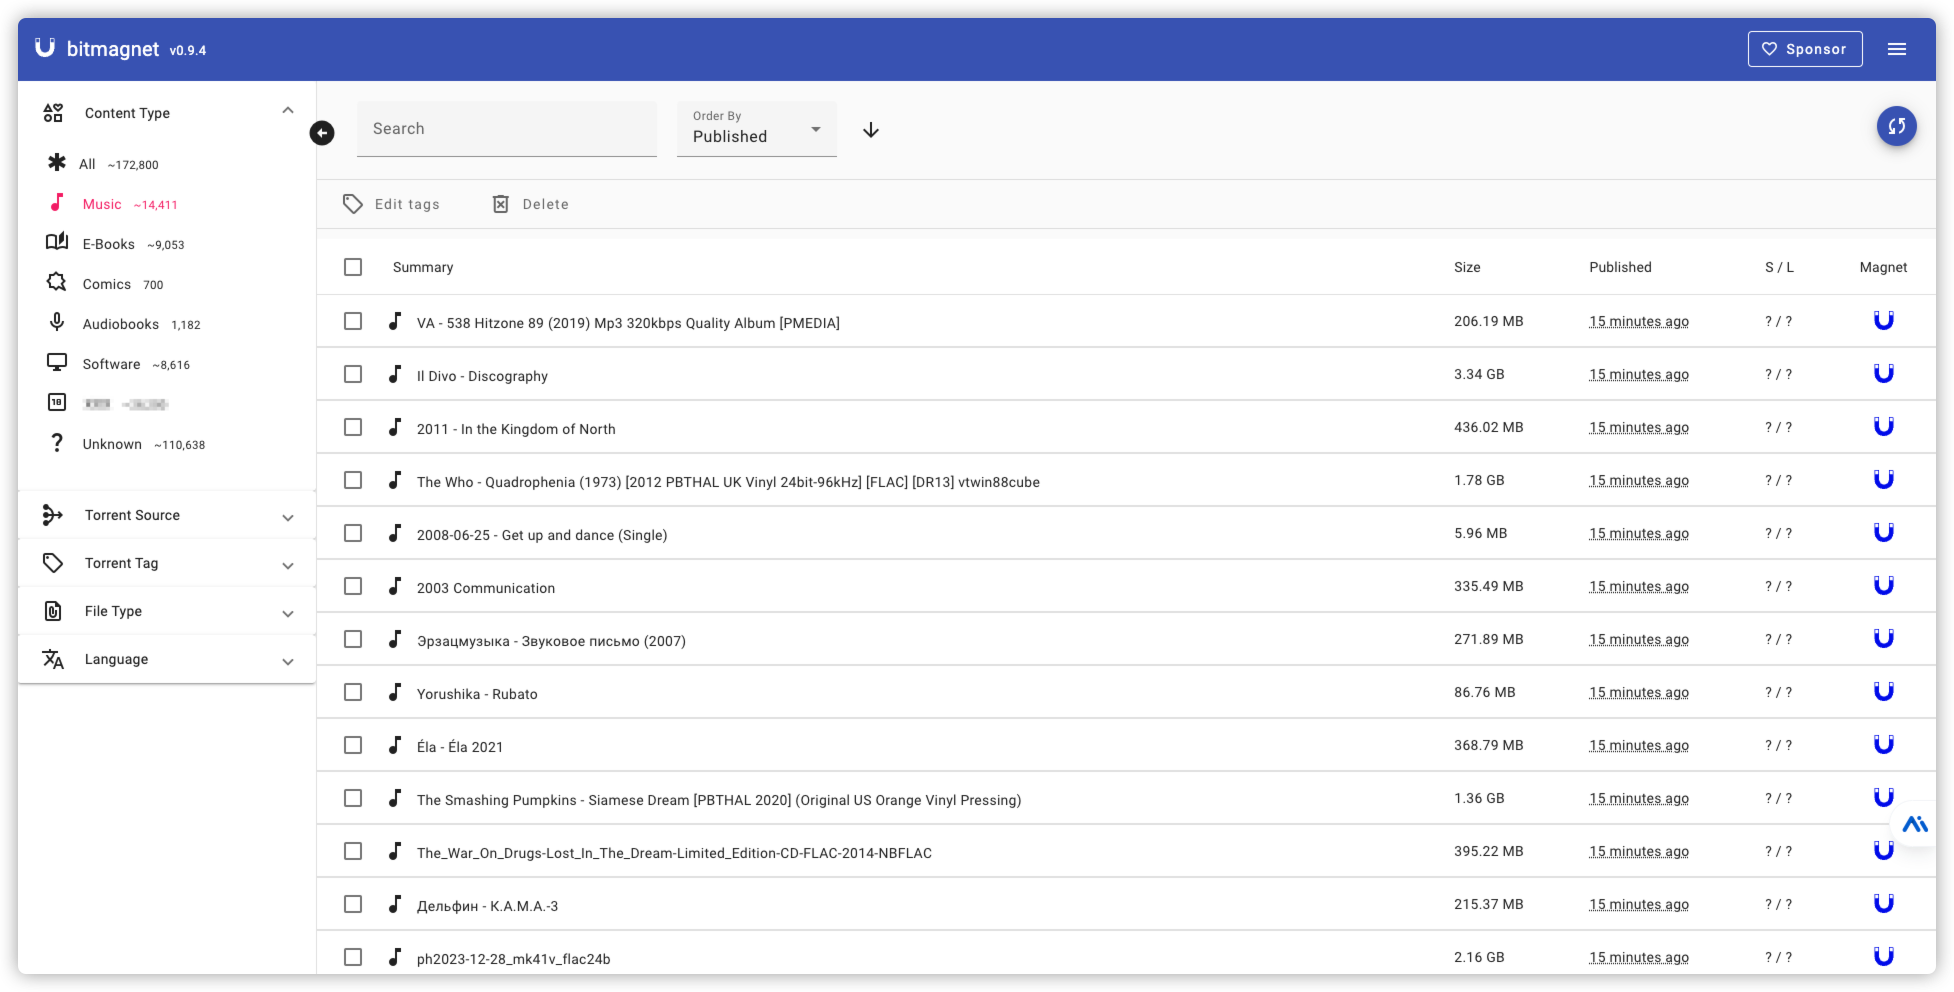This screenshot has height=992, width=1954.
Task: Click published time of Il Divo row
Action: [x=1639, y=374]
